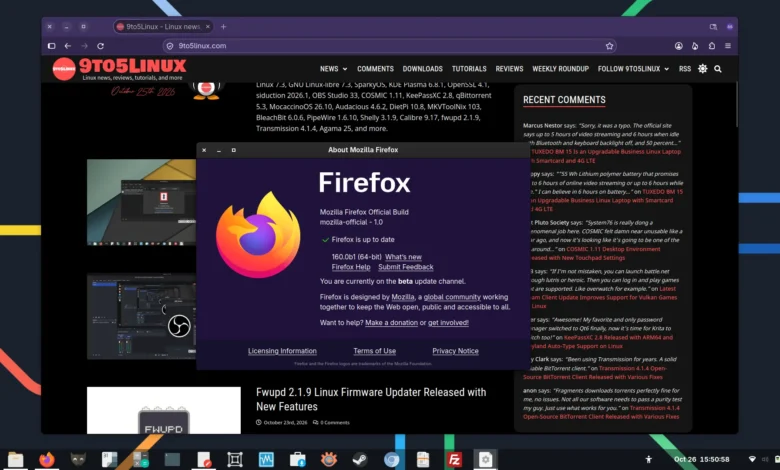Open the Firefox hamburger application menu

coord(728,46)
